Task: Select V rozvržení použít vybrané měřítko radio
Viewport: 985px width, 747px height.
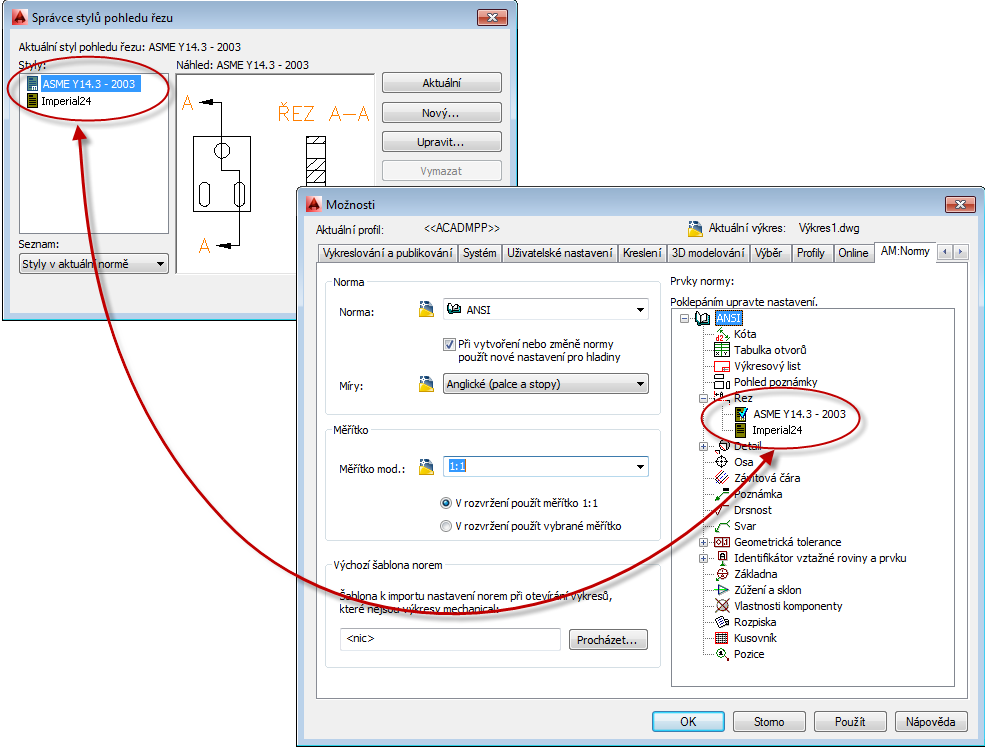Action: coord(446,526)
